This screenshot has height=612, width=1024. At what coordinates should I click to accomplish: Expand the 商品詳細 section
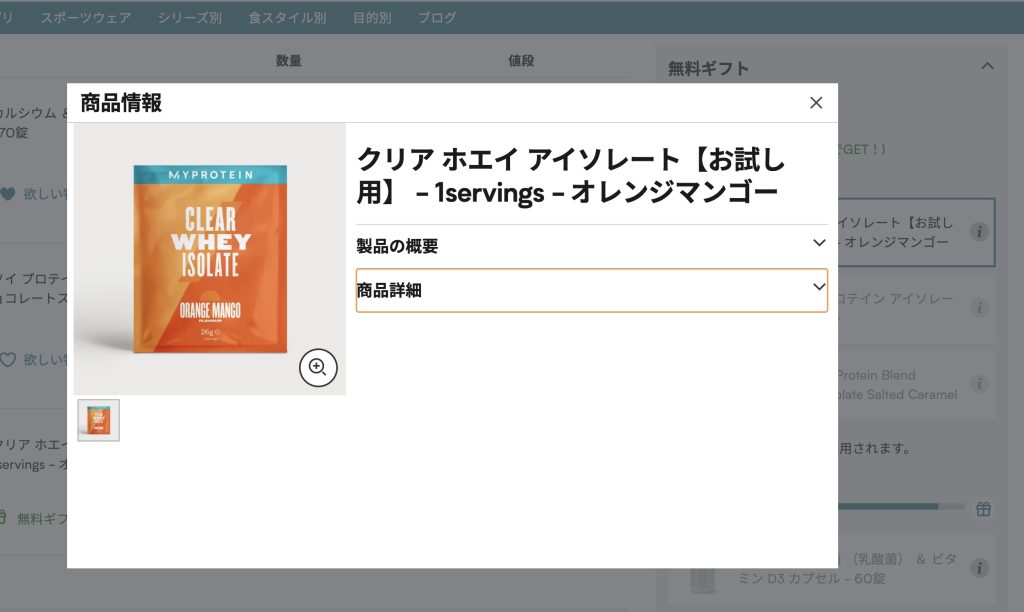[x=591, y=290]
